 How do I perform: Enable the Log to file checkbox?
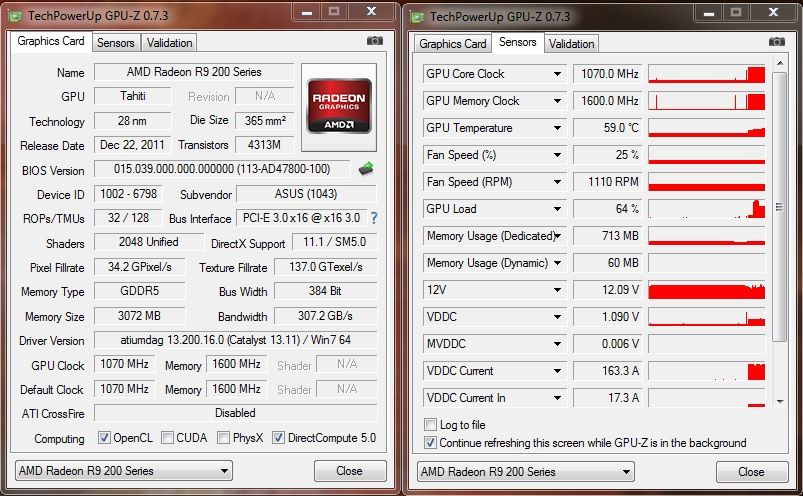click(431, 425)
